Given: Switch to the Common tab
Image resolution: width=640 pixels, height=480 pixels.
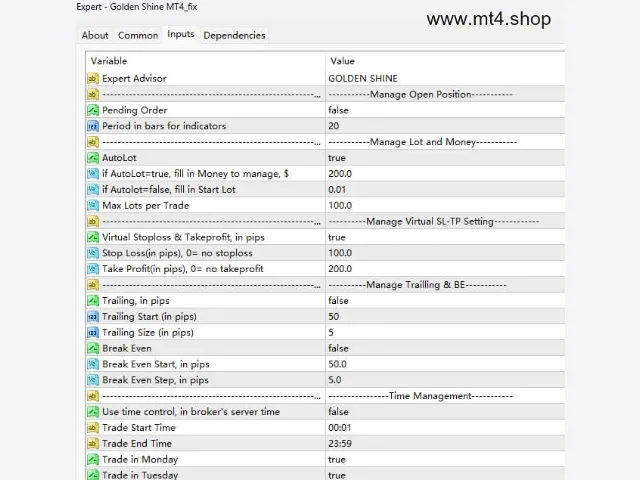Looking at the screenshot, I should click(138, 36).
